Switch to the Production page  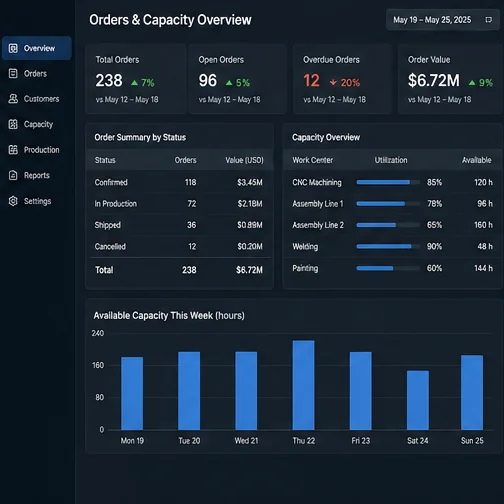tap(42, 150)
